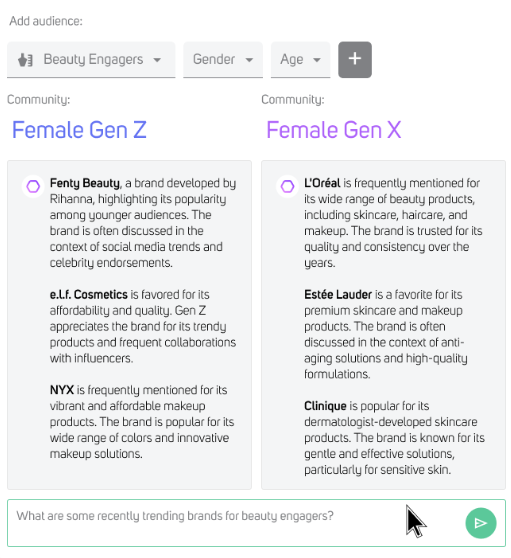Viewport: 511px width, 558px height.
Task: Click the hexagon icon in the Gen Z panel
Action: pos(33,186)
